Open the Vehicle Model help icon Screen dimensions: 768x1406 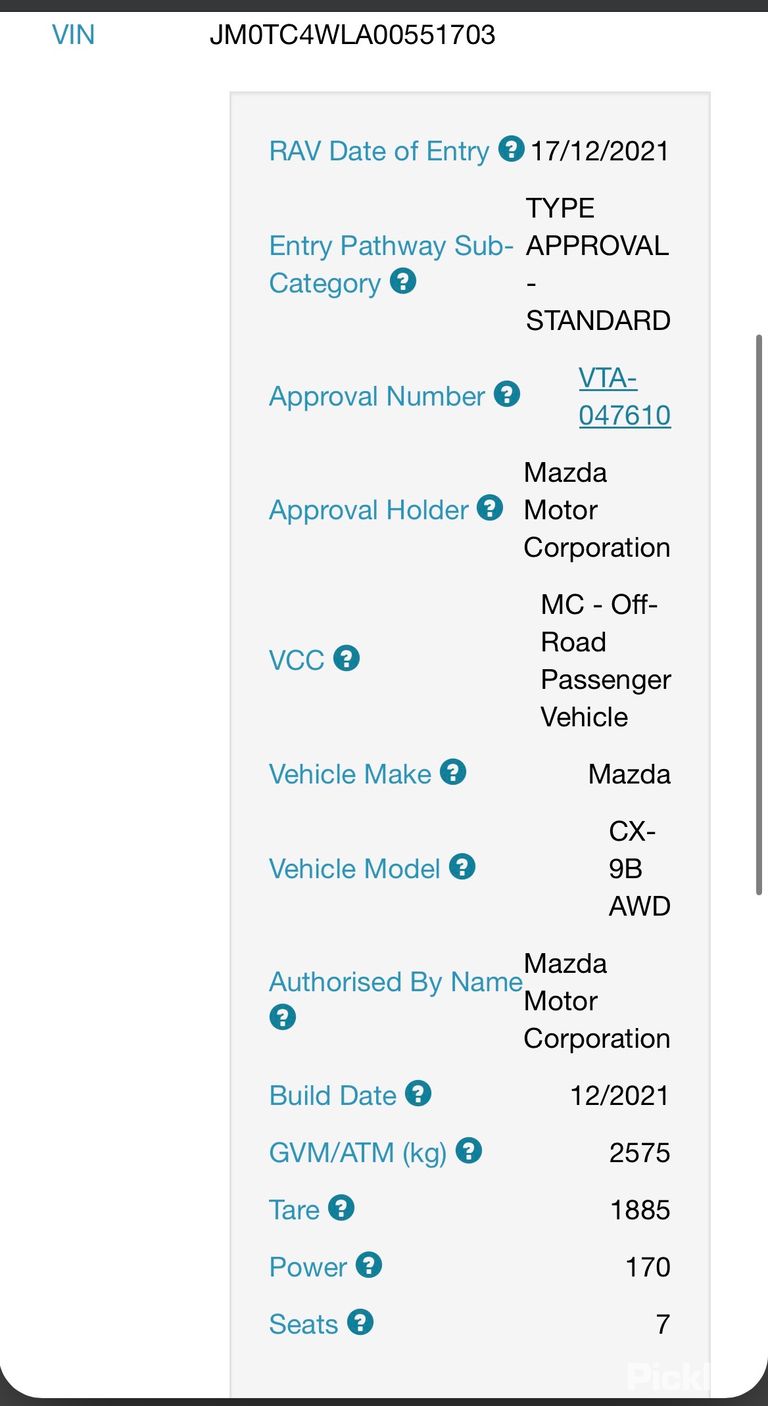click(x=462, y=866)
